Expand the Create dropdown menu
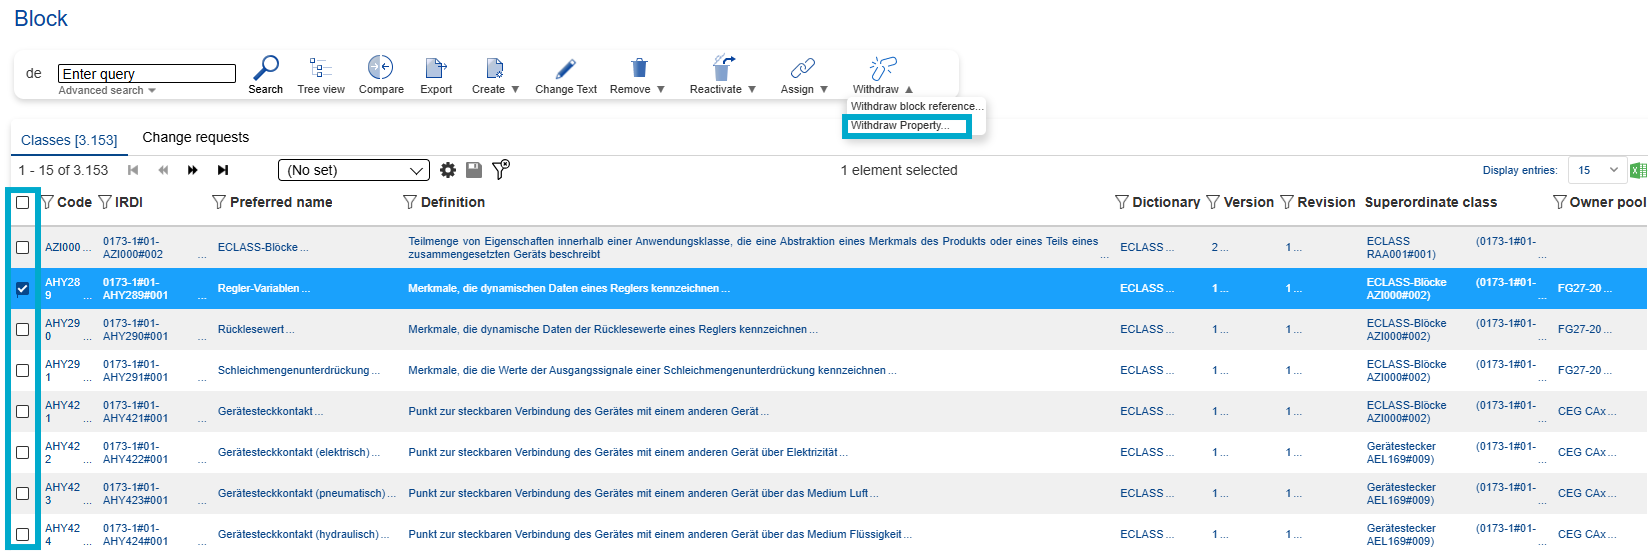Screen dimensions: 1648x551 click(x=495, y=89)
